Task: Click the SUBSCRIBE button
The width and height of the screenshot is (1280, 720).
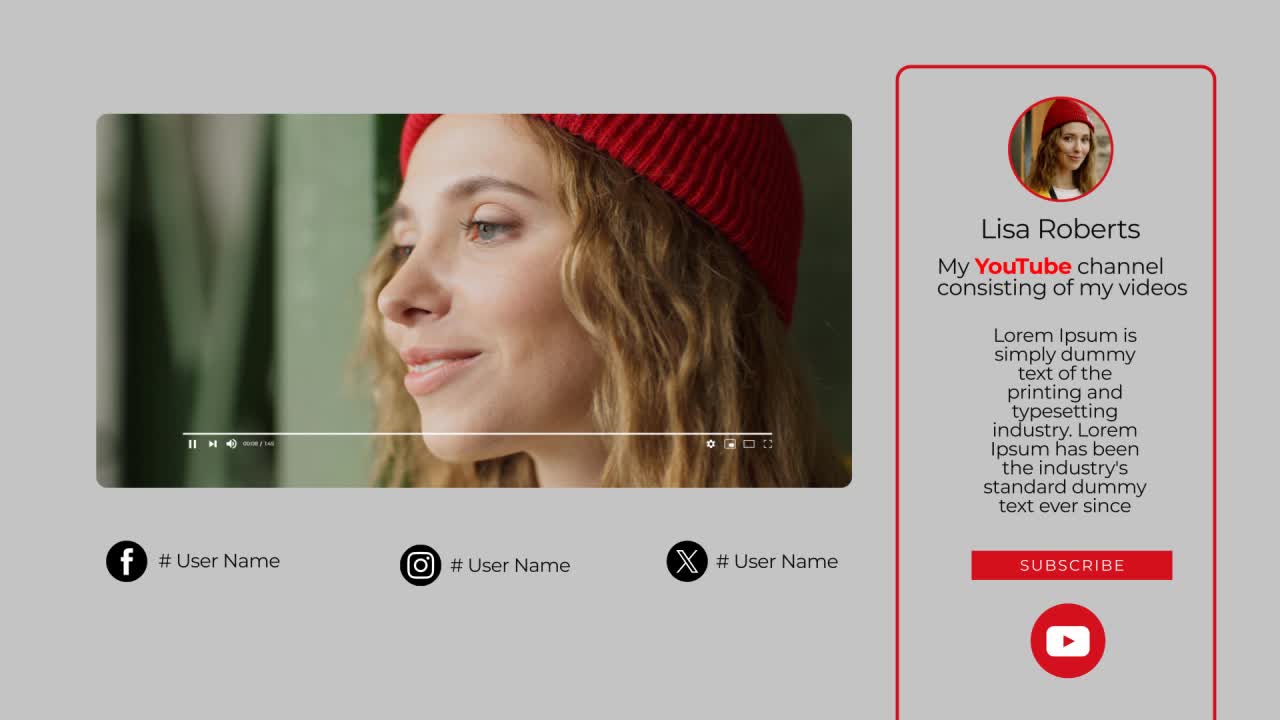Action: (x=1071, y=565)
